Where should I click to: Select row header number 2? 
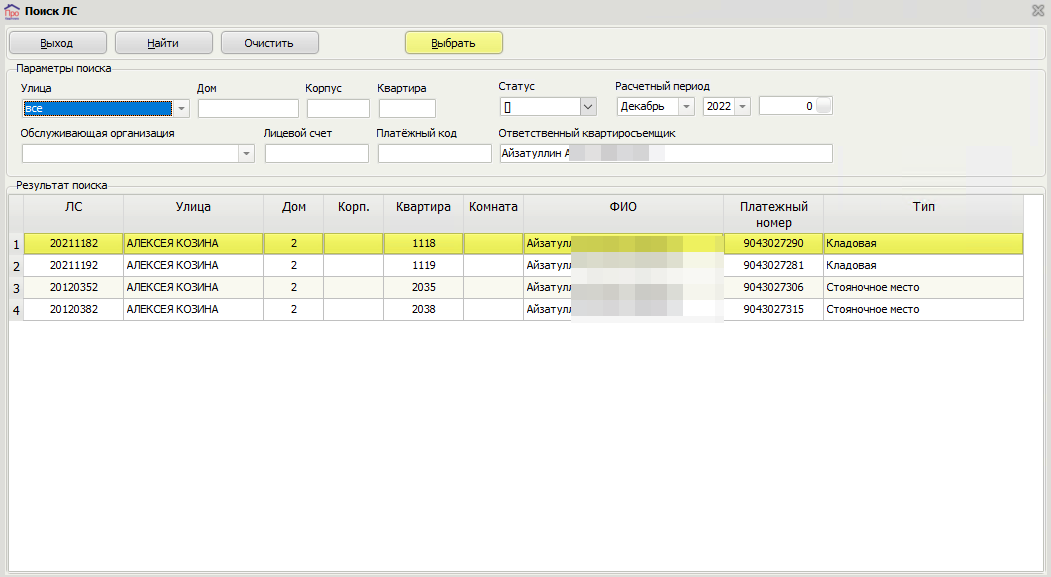point(16,267)
